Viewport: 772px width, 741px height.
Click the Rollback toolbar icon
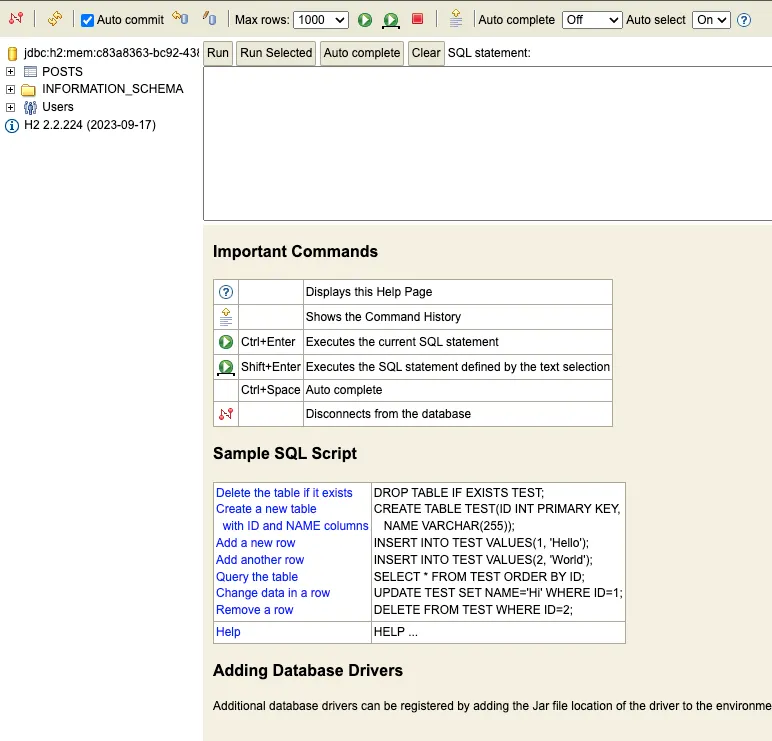coord(180,18)
